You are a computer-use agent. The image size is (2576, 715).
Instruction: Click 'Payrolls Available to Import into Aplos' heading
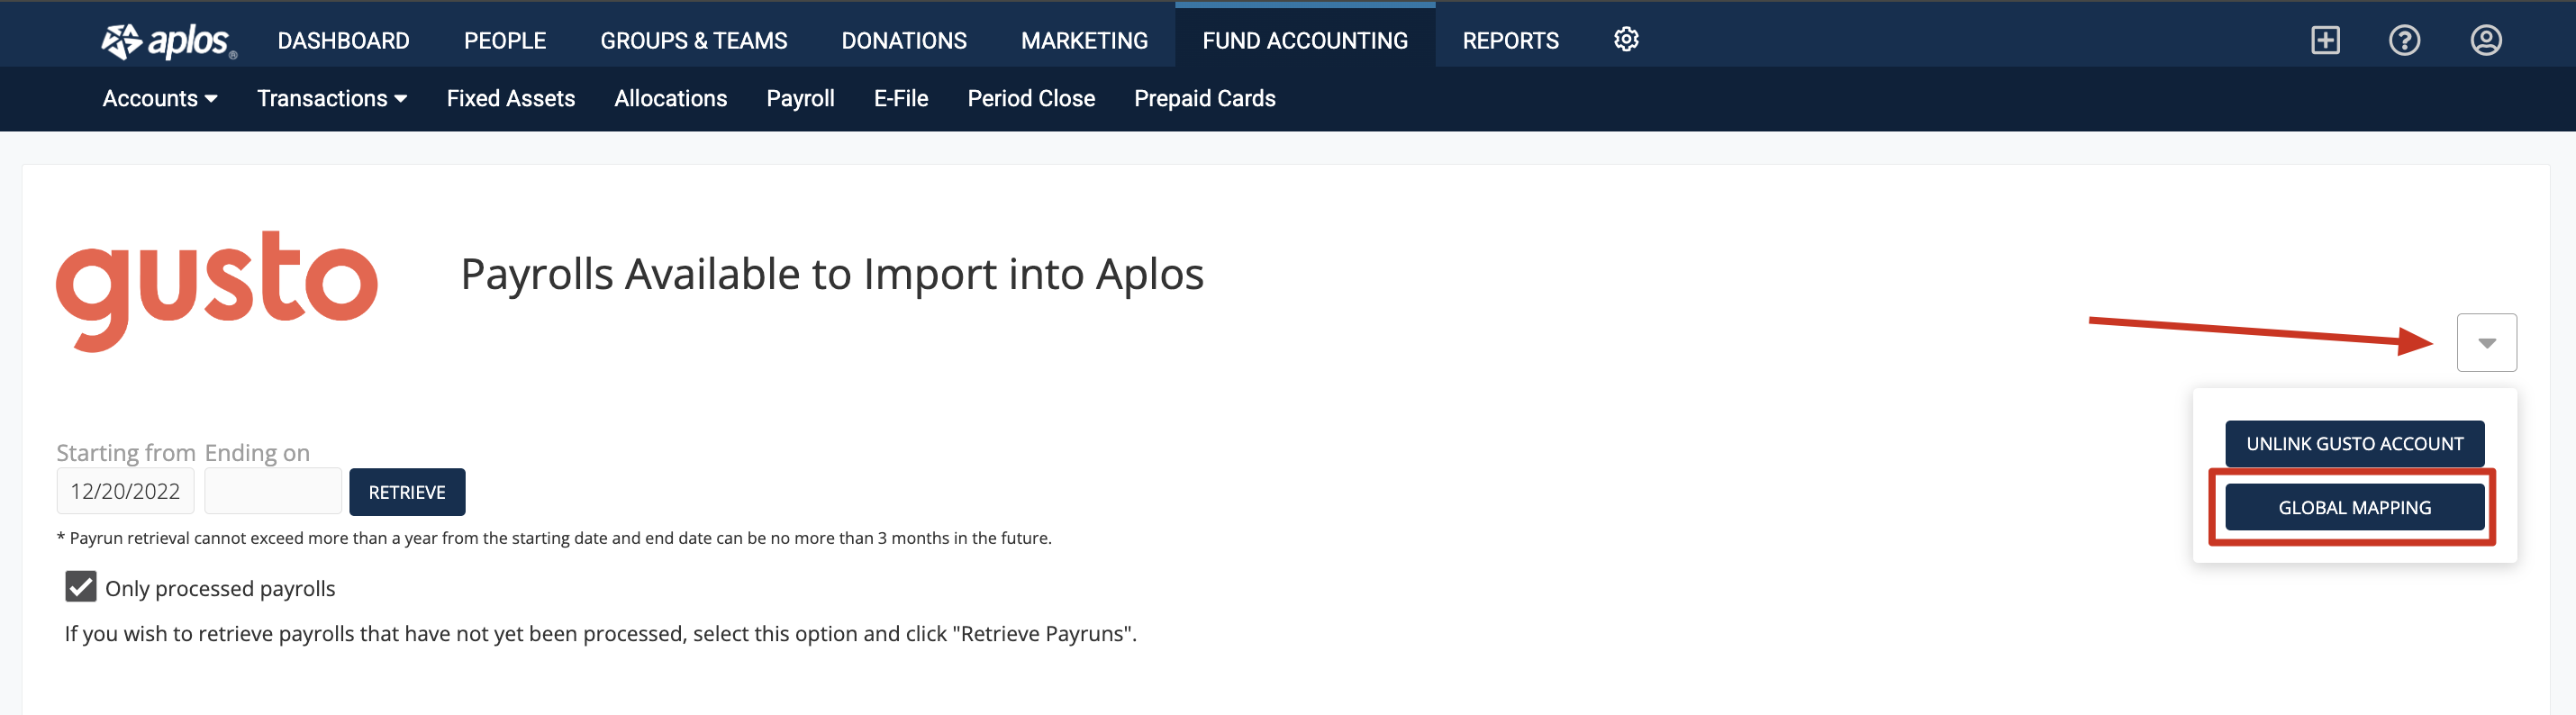point(832,274)
